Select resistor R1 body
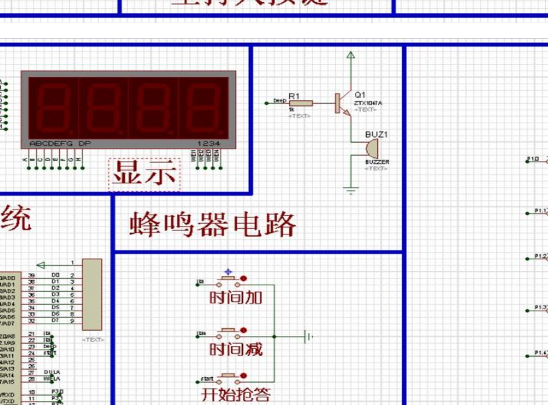The height and width of the screenshot is (405, 548). 301,103
